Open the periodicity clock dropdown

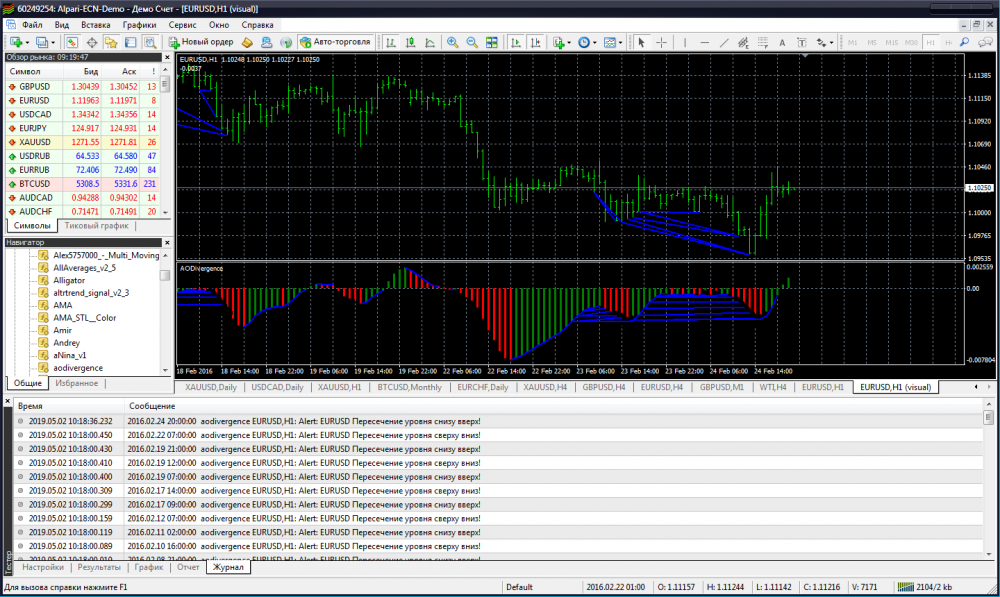(595, 43)
